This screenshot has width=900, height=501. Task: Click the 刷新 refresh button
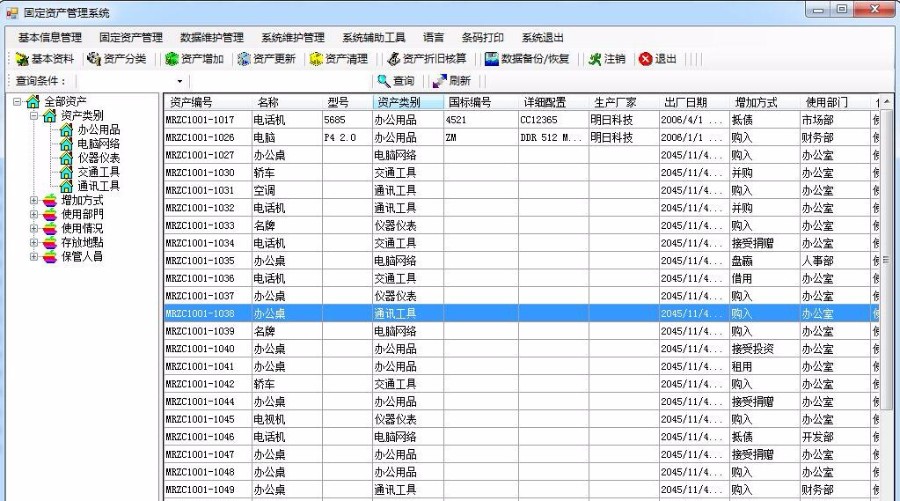(451, 81)
